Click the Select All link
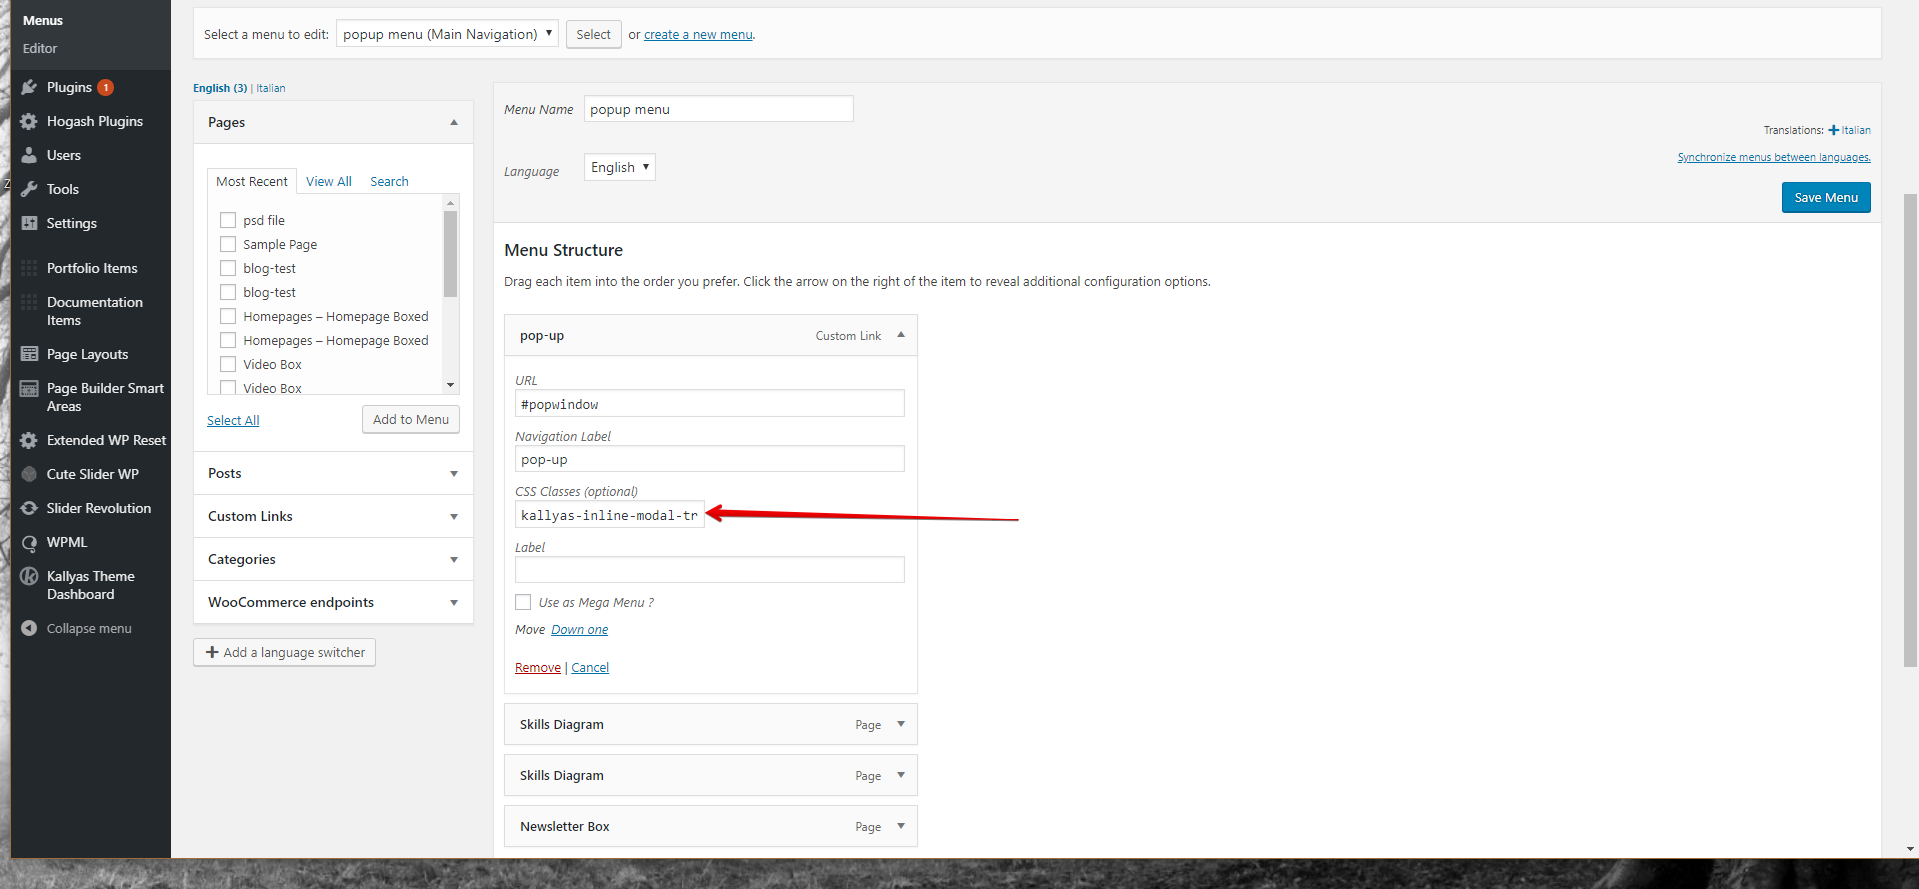Screen dimensions: 1919x889 [x=233, y=420]
